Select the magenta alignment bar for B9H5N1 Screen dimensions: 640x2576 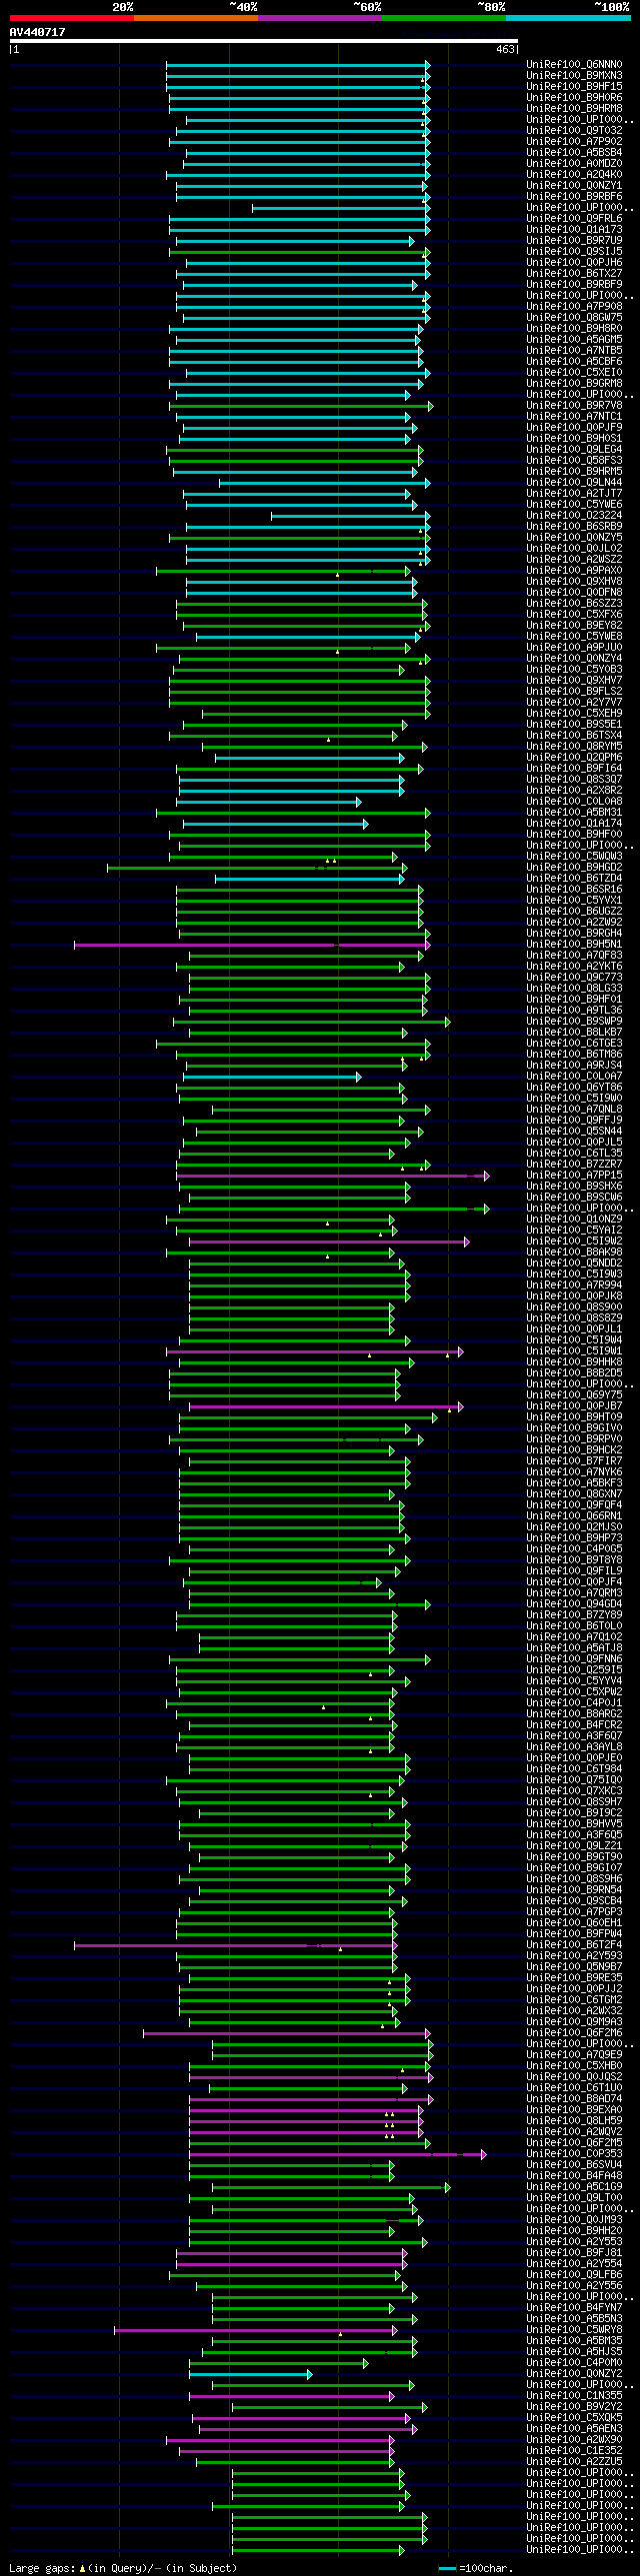point(252,945)
